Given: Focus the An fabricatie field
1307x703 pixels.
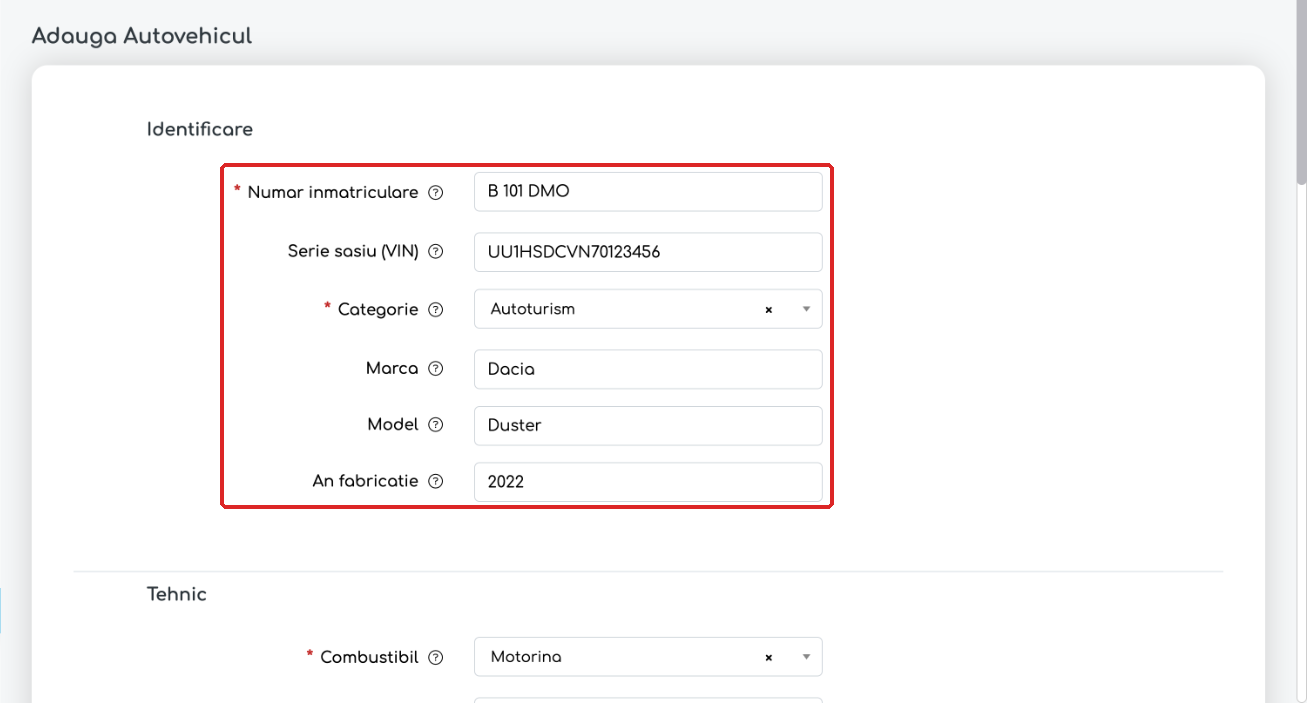Looking at the screenshot, I should 648,482.
